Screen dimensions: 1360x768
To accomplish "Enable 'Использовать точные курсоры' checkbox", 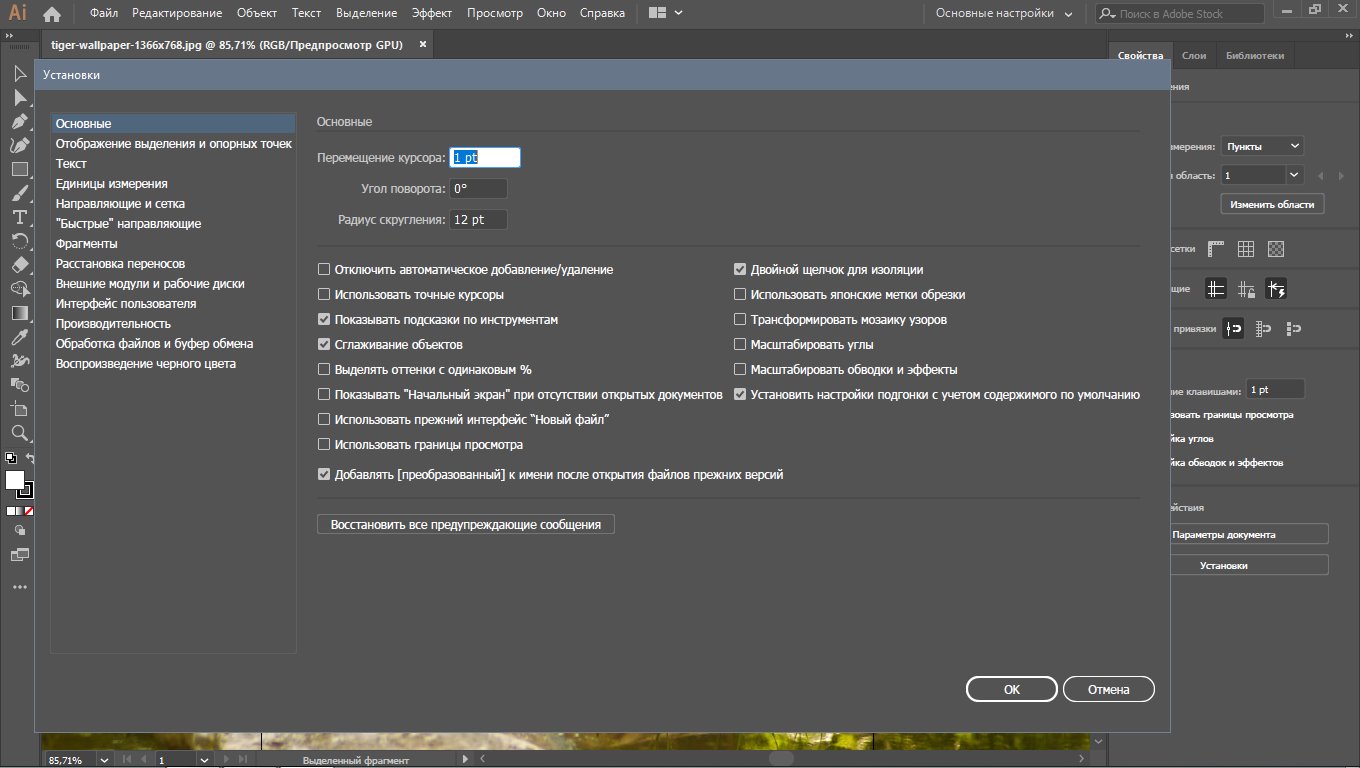I will 324,295.
